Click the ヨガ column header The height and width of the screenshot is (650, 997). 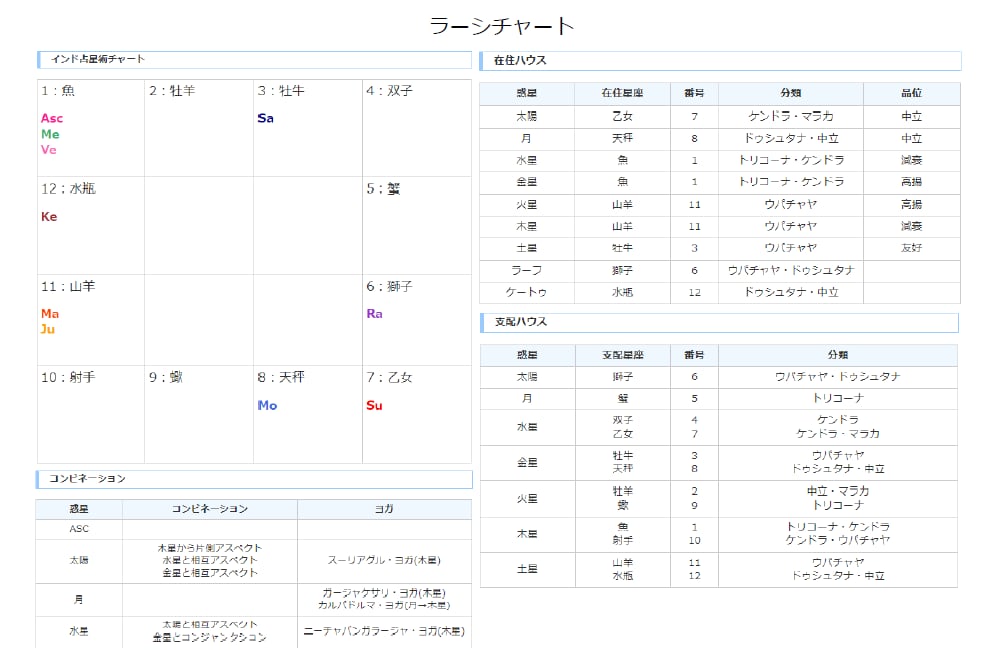(383, 509)
